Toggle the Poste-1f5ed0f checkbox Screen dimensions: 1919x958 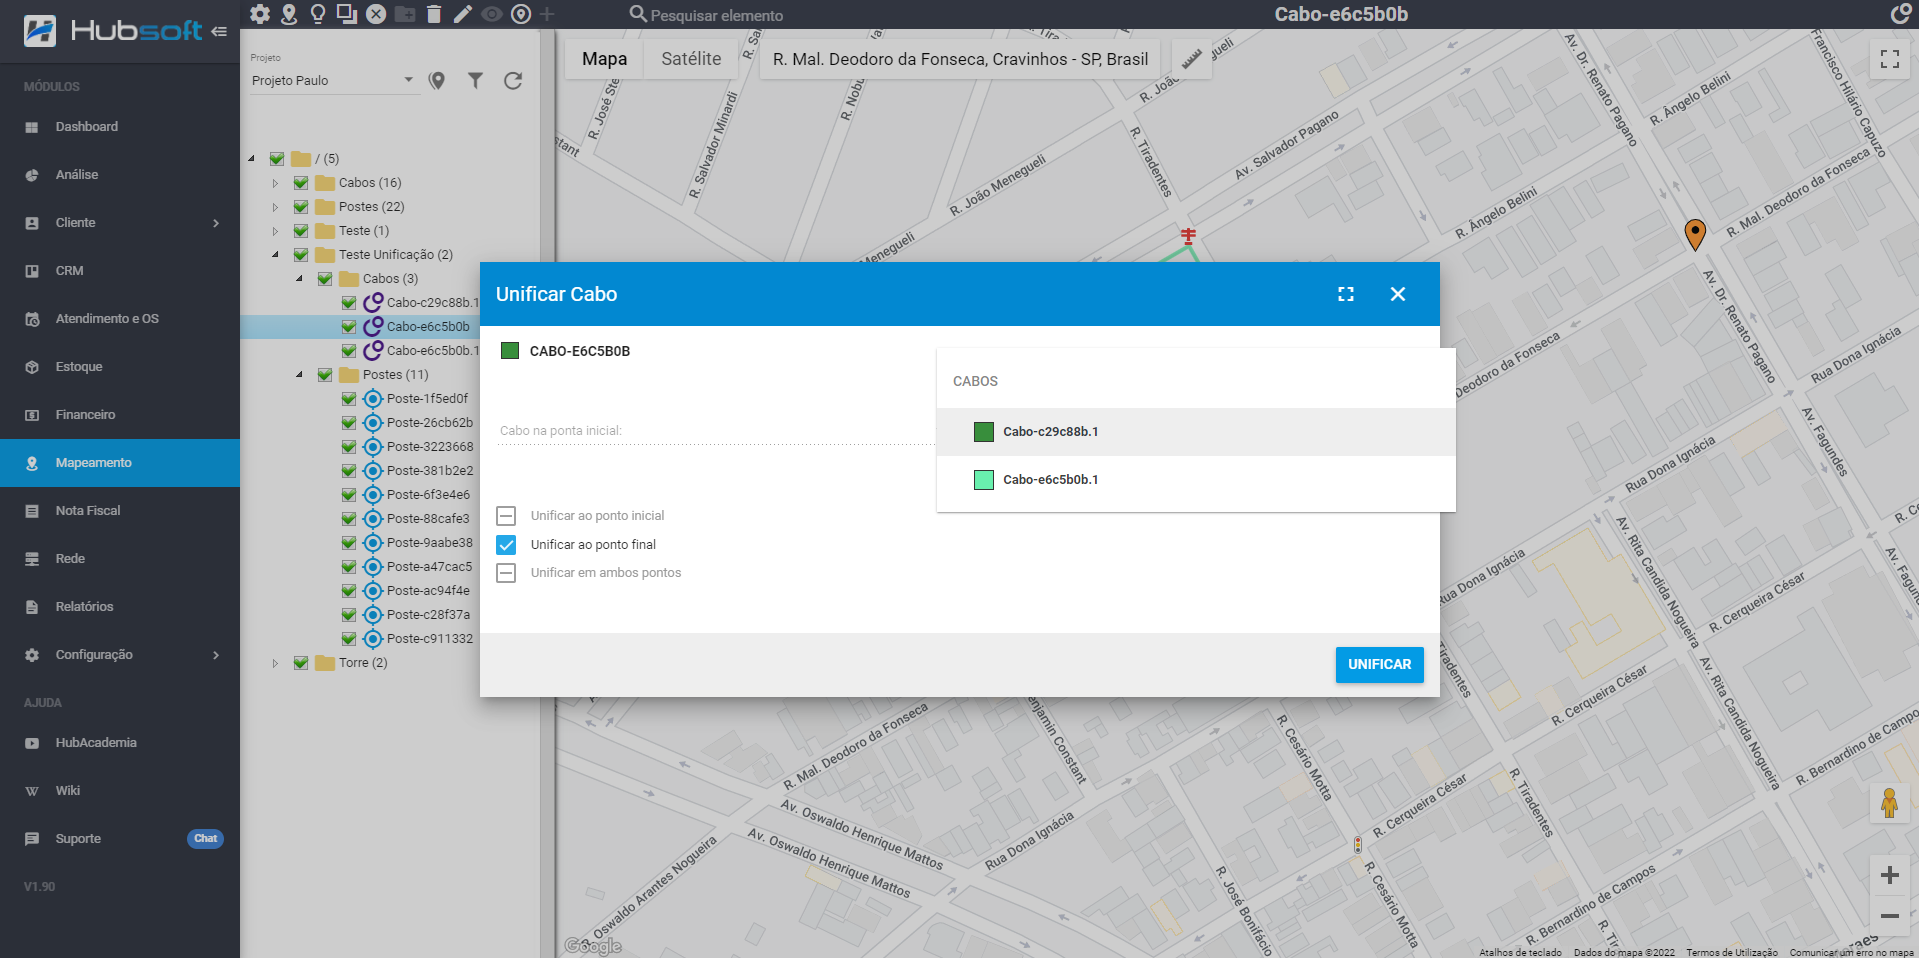(x=349, y=399)
